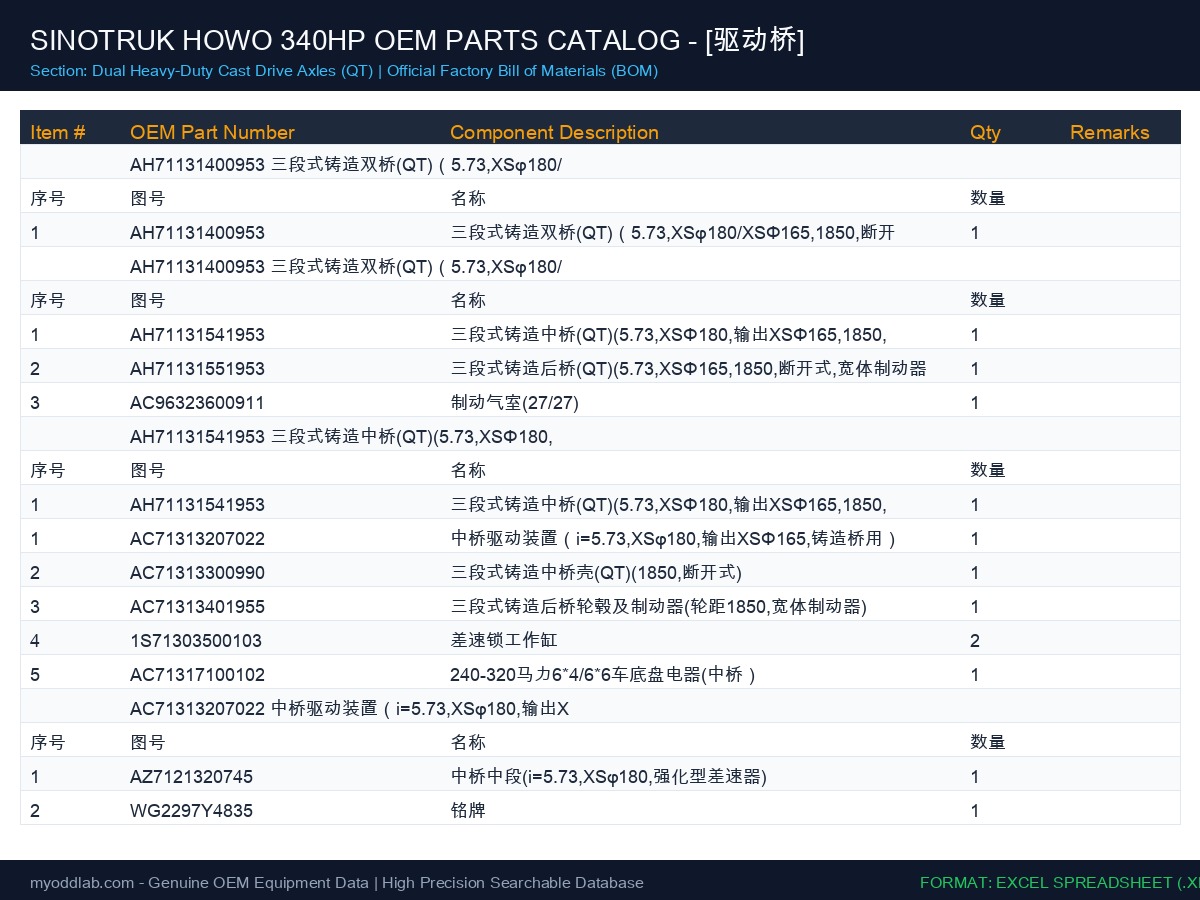
Task: Click the footer text "myoddlab.com - Genuine OEM Equipment Data"
Action: [x=200, y=883]
